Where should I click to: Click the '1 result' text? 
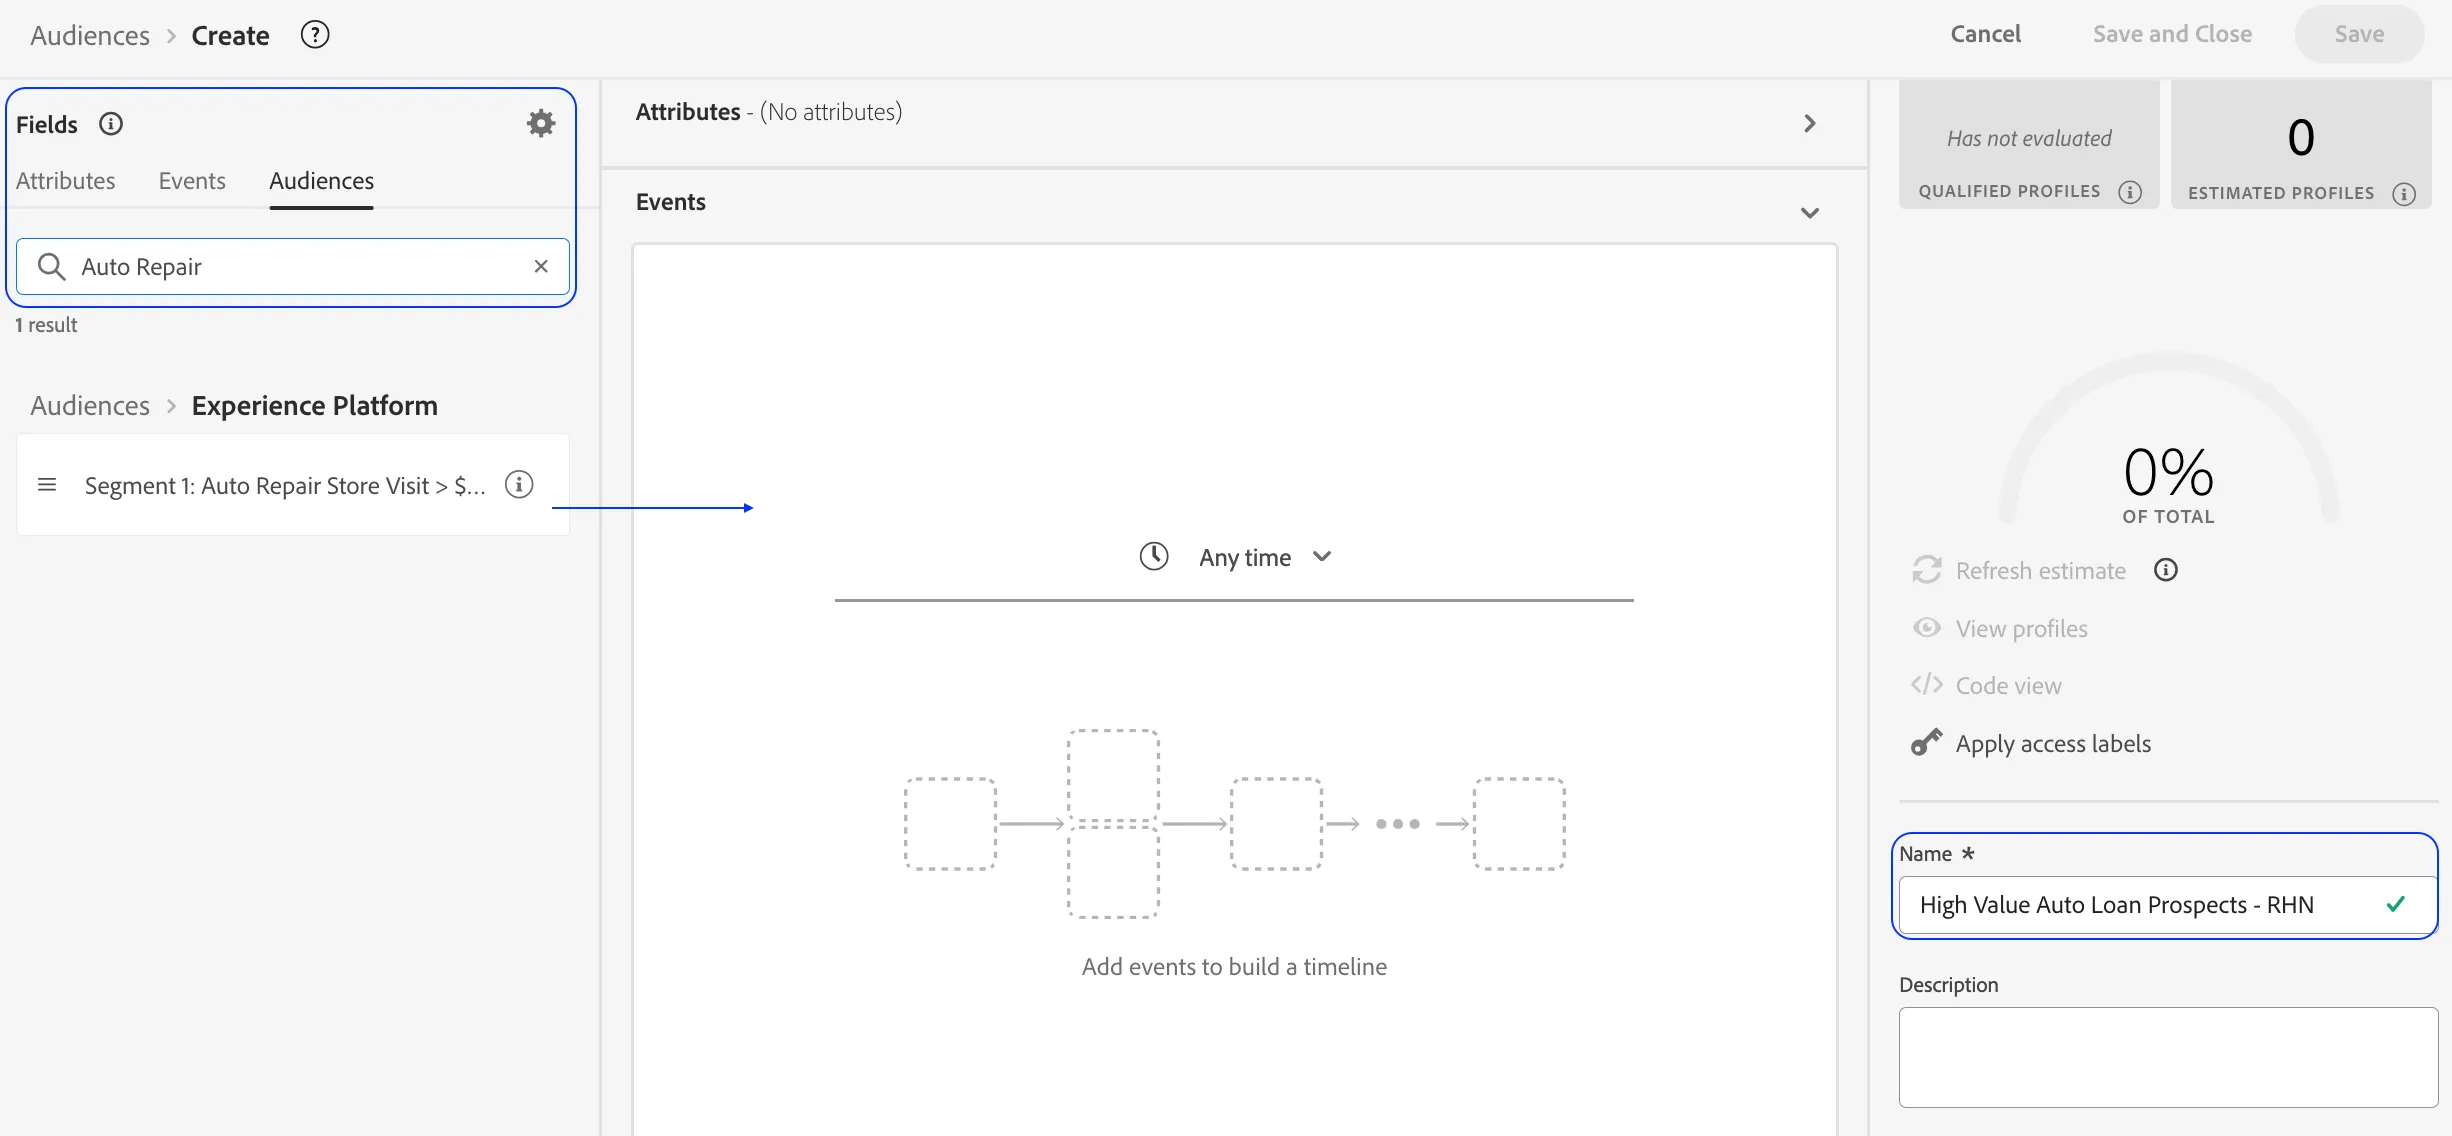pos(46,325)
